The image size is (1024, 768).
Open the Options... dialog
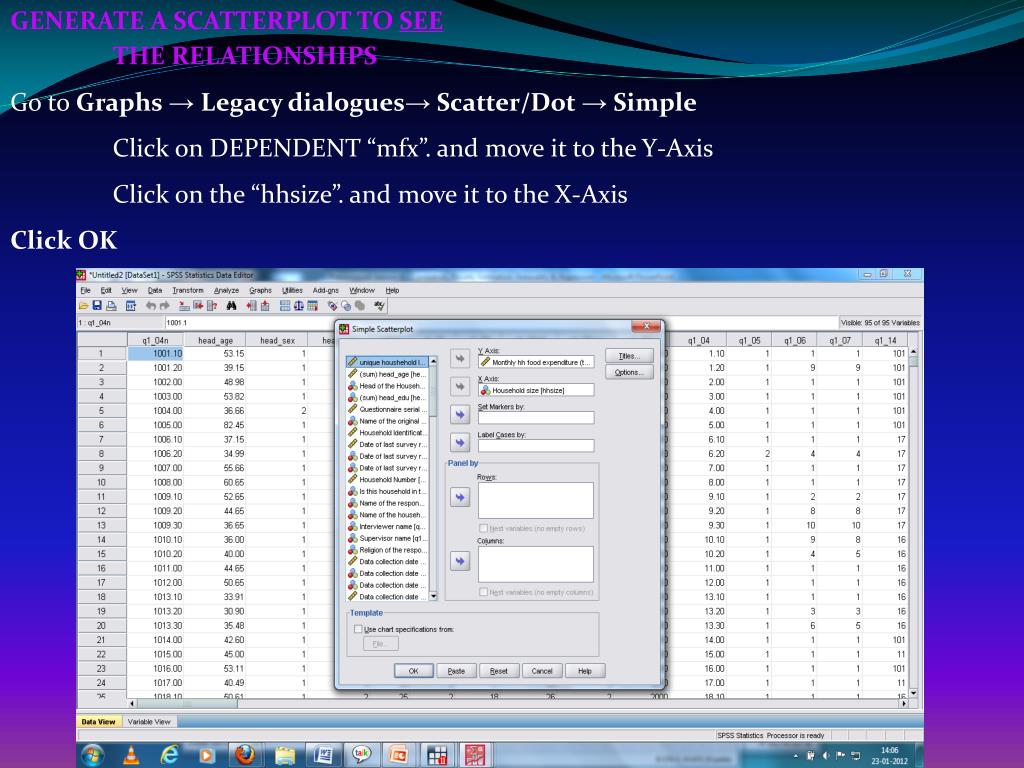[x=630, y=372]
